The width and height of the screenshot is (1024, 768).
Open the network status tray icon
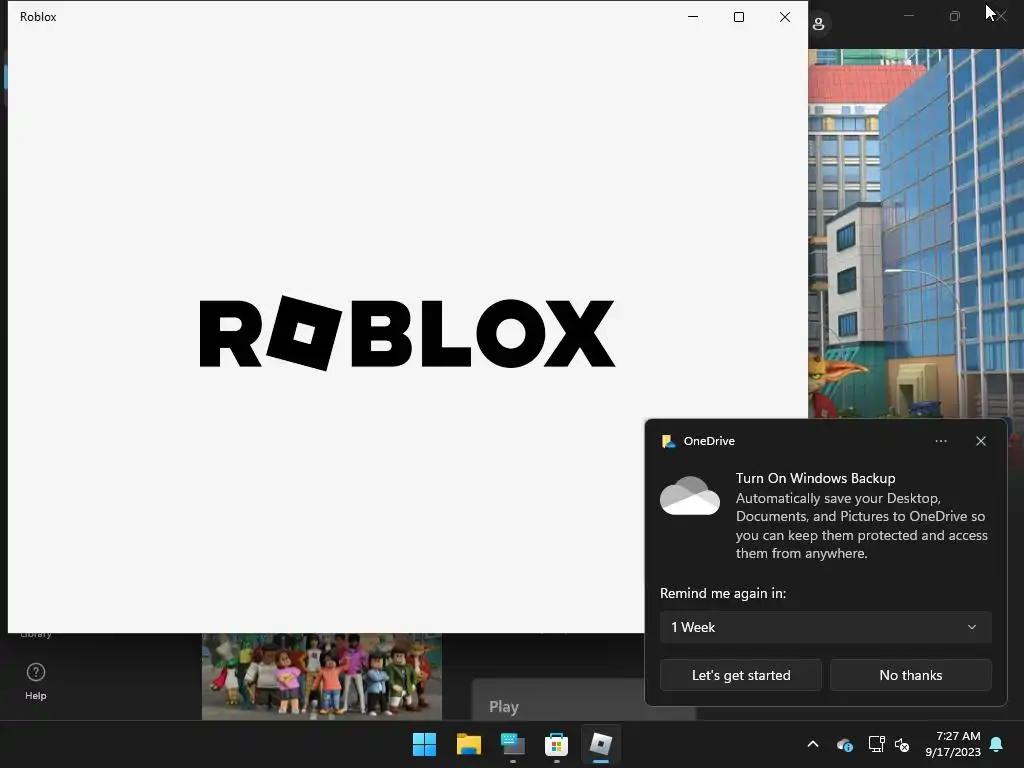pos(876,744)
